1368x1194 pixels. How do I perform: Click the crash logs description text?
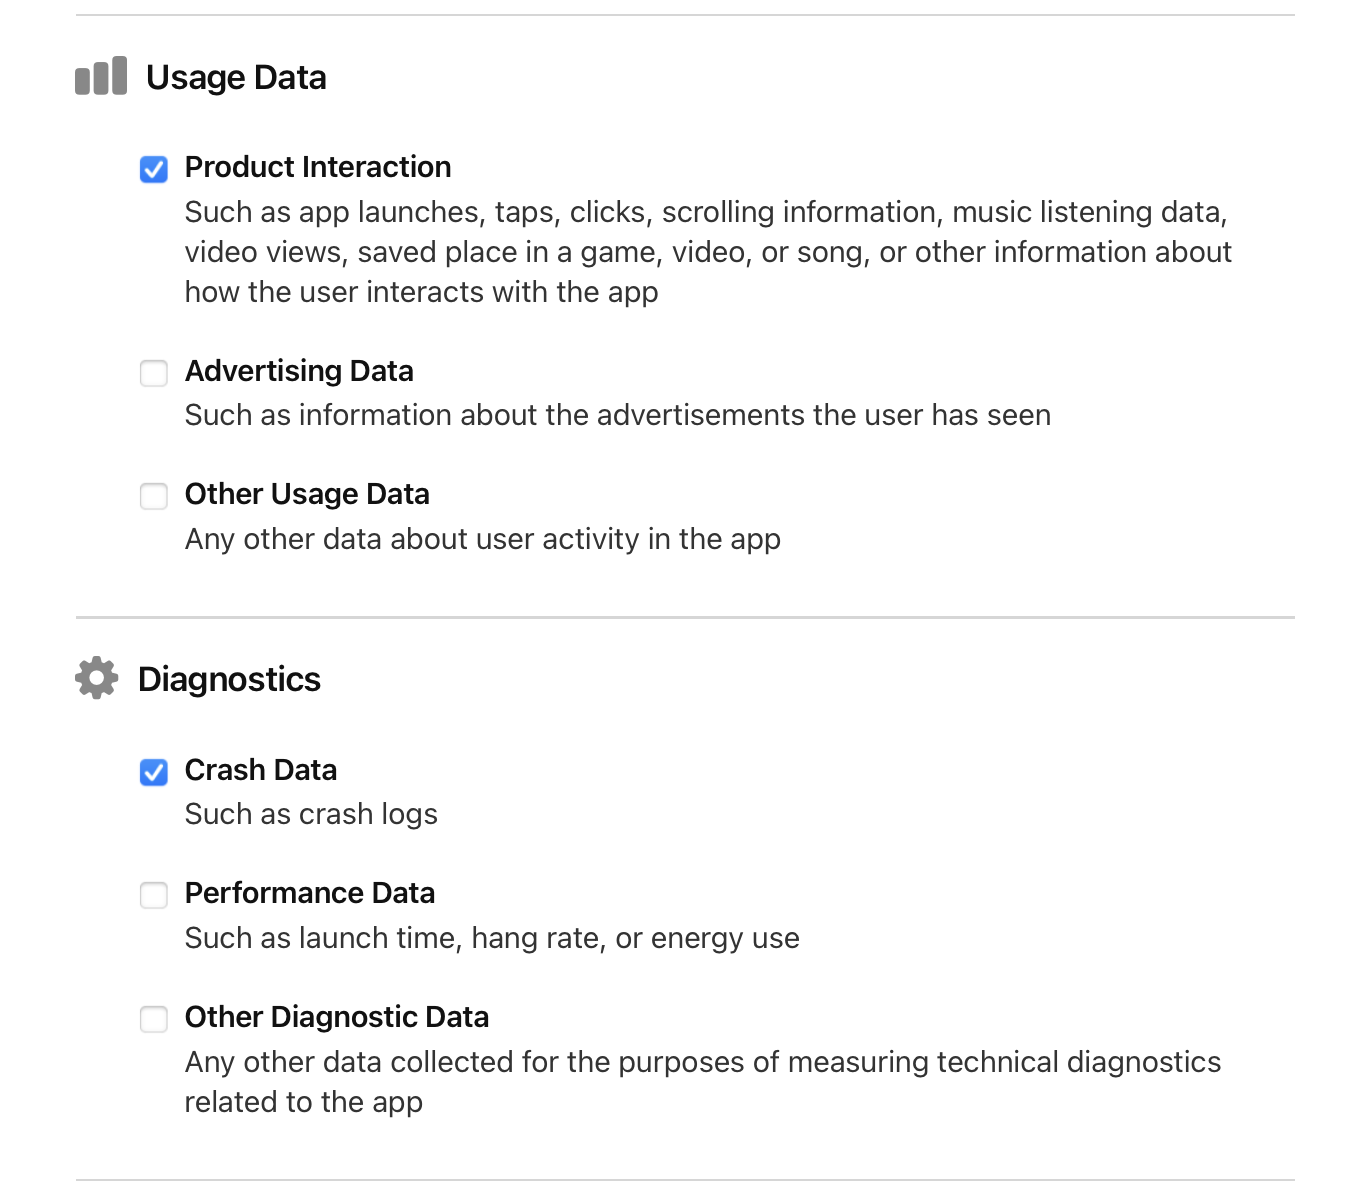(x=311, y=813)
